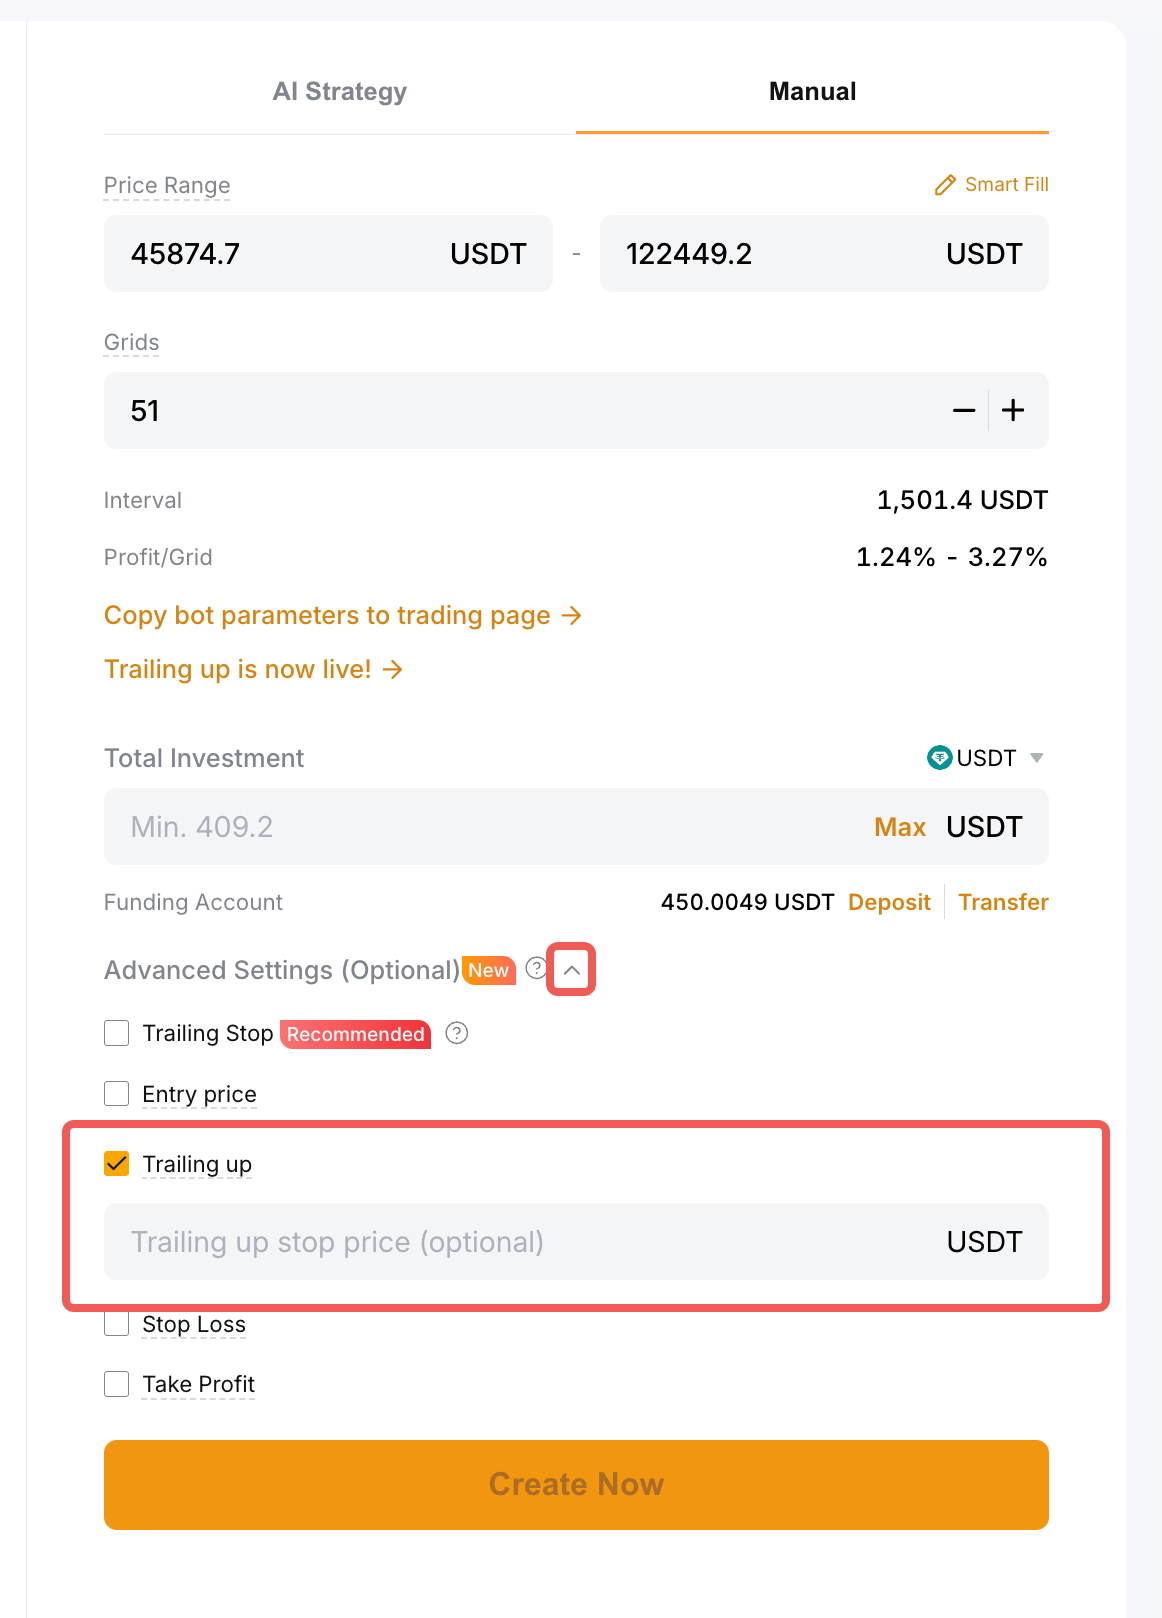Click the Smart Fill pencil icon
Viewport: 1162px width, 1618px height.
945,185
